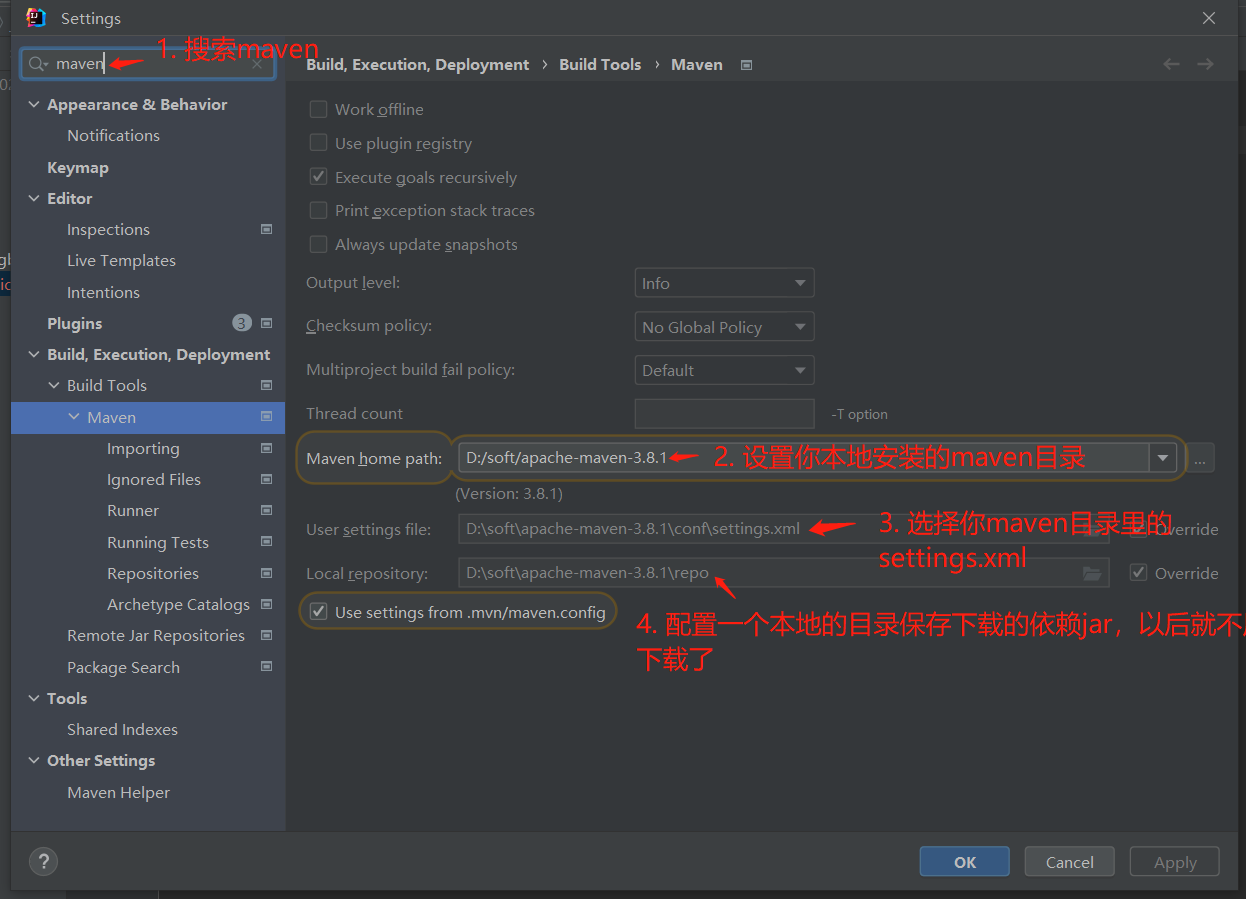Click the Thread count input field
The width and height of the screenshot is (1246, 899).
[724, 414]
